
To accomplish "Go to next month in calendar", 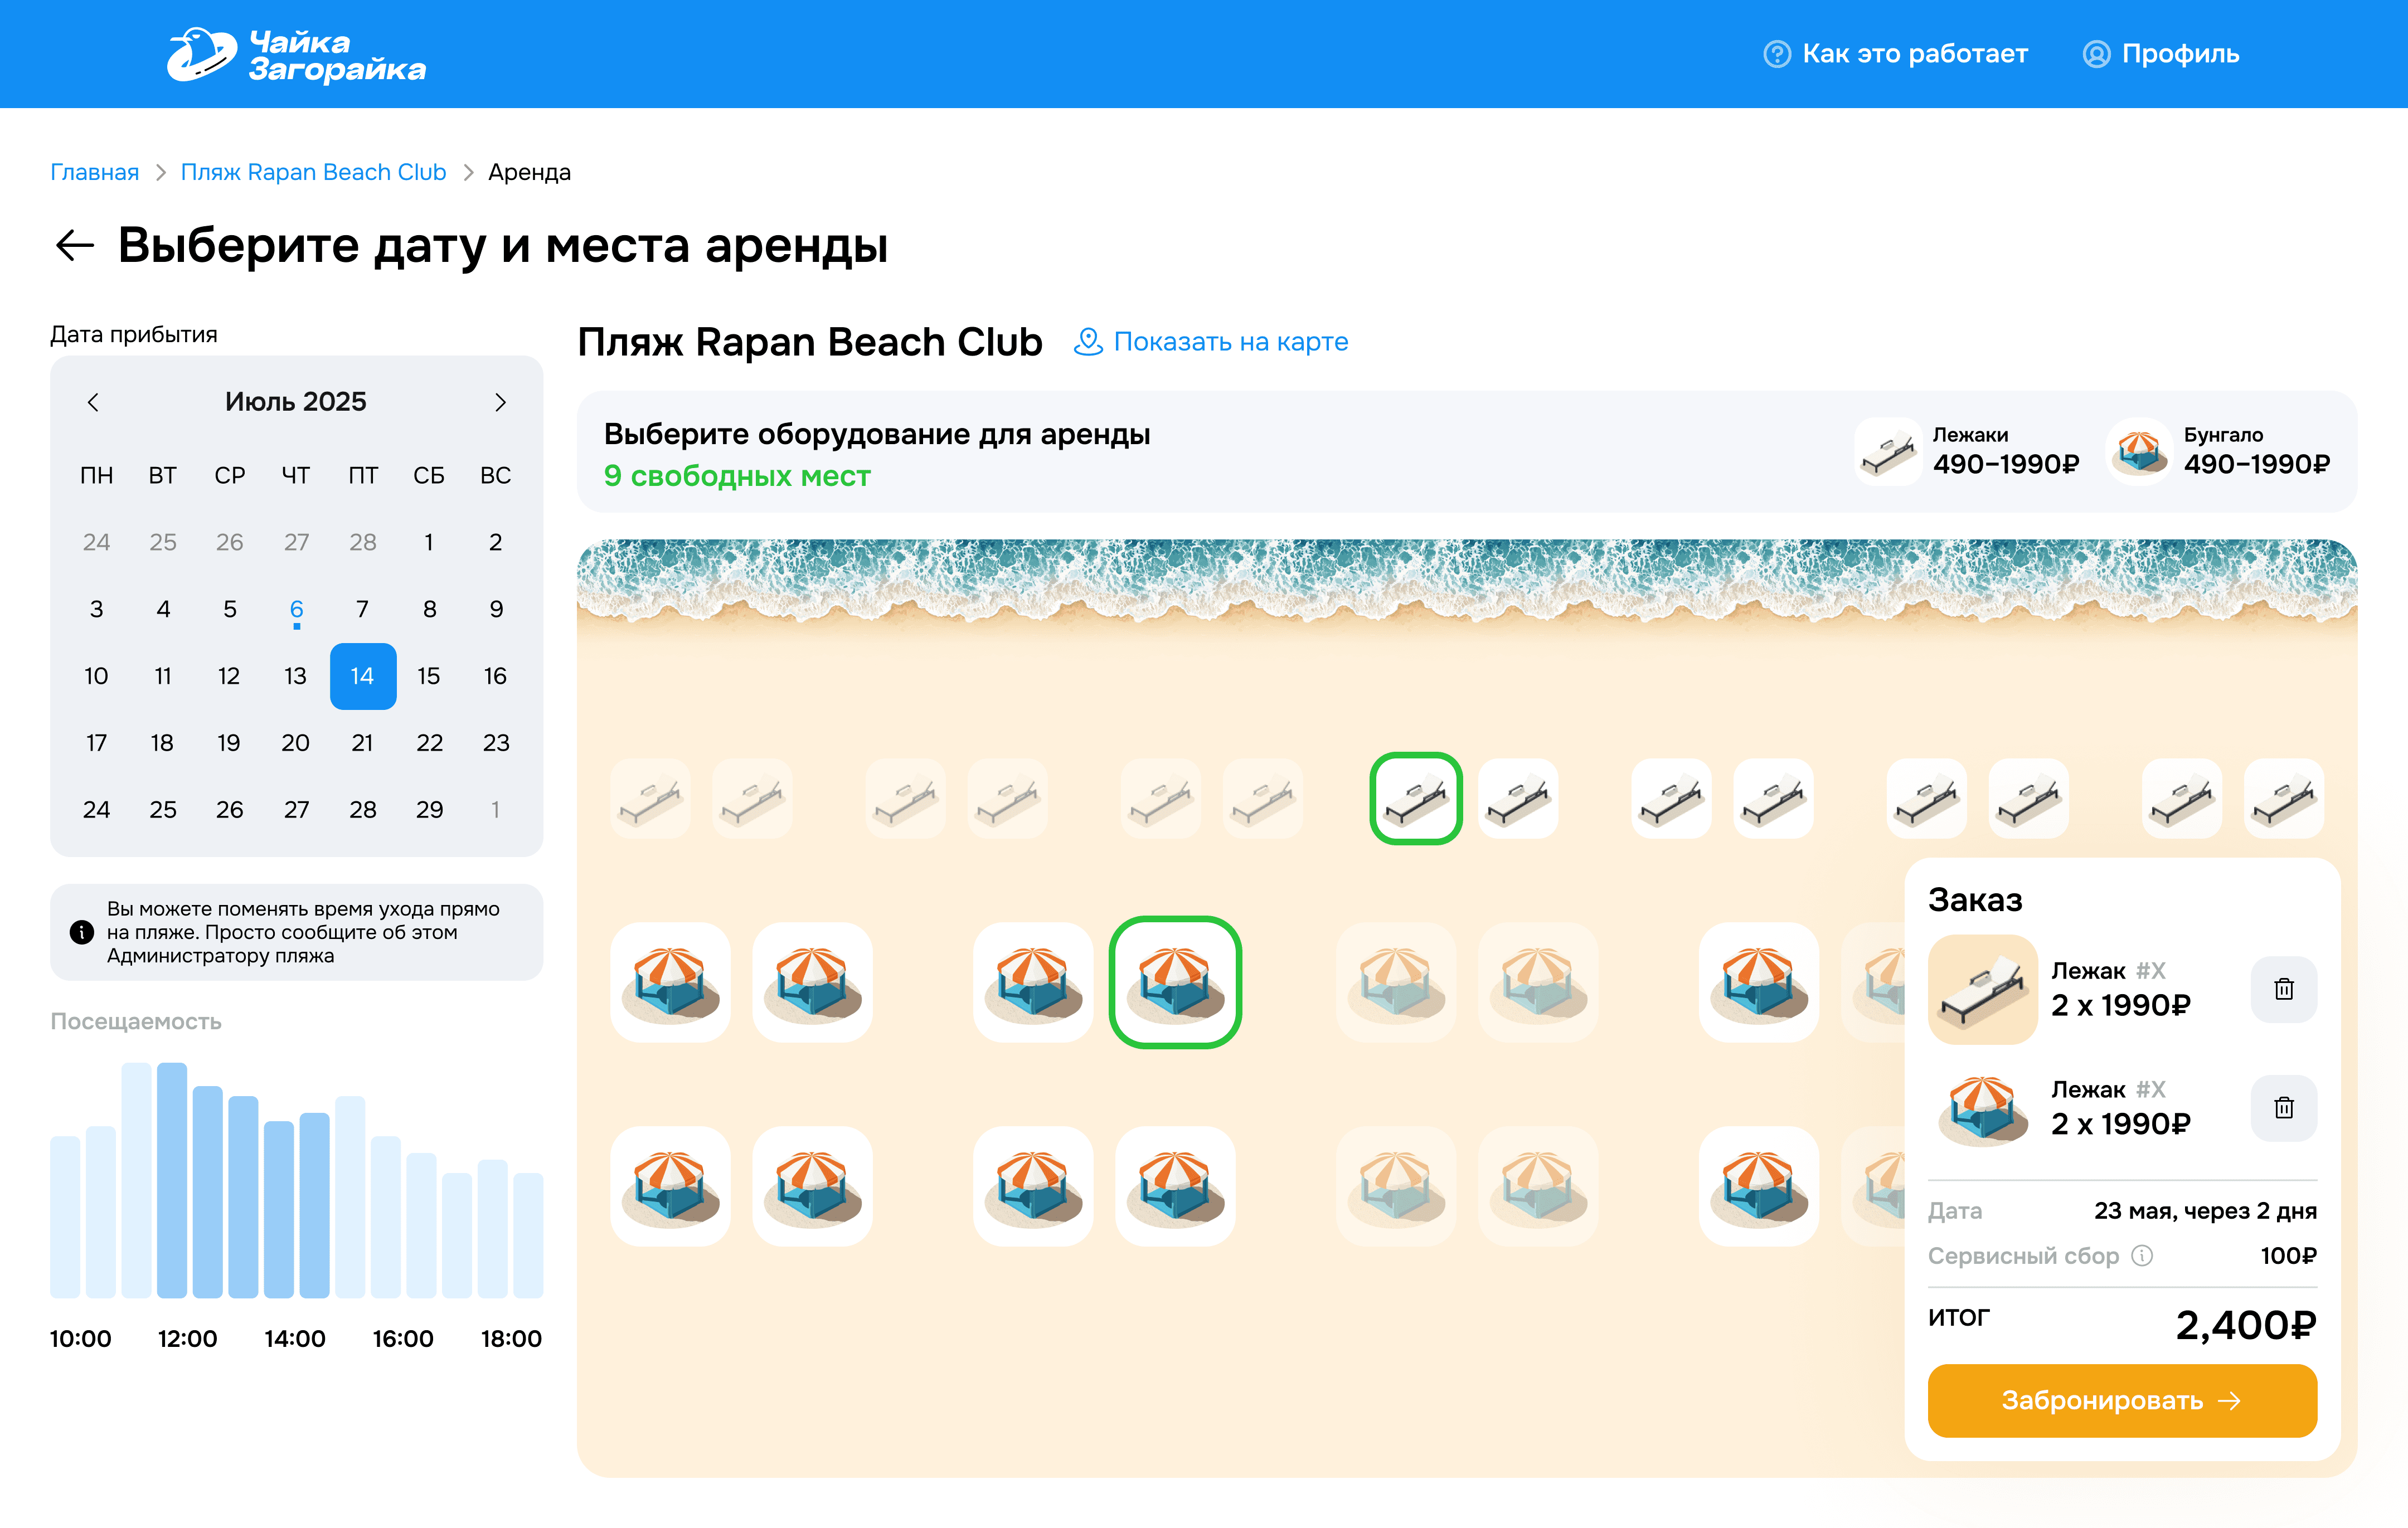I will click(500, 402).
